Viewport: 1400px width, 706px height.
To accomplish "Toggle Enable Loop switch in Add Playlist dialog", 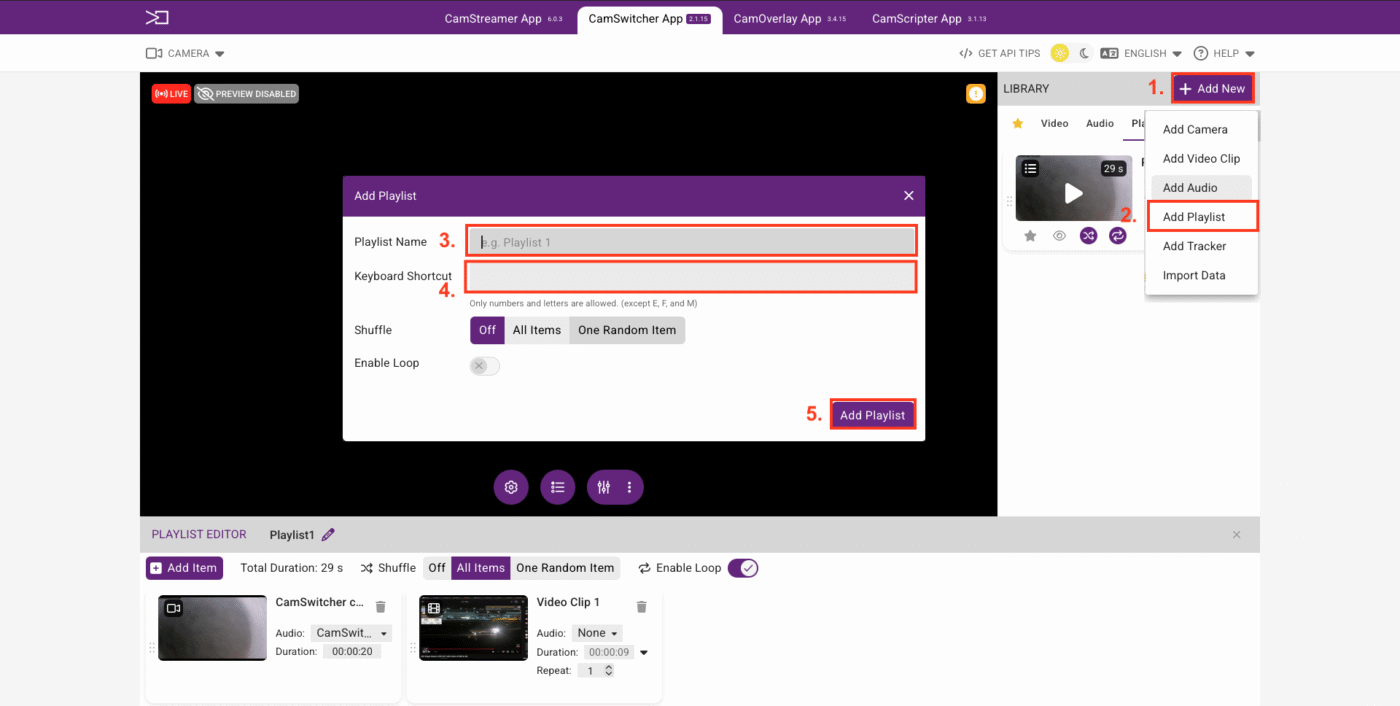I will click(x=485, y=366).
